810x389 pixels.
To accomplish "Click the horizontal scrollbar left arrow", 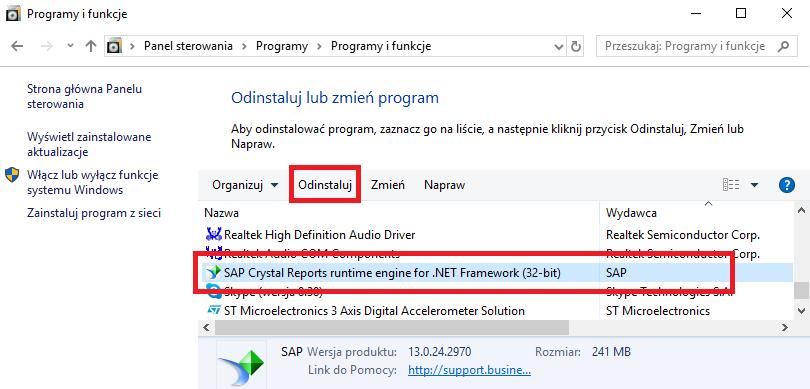I will pyautogui.click(x=207, y=328).
